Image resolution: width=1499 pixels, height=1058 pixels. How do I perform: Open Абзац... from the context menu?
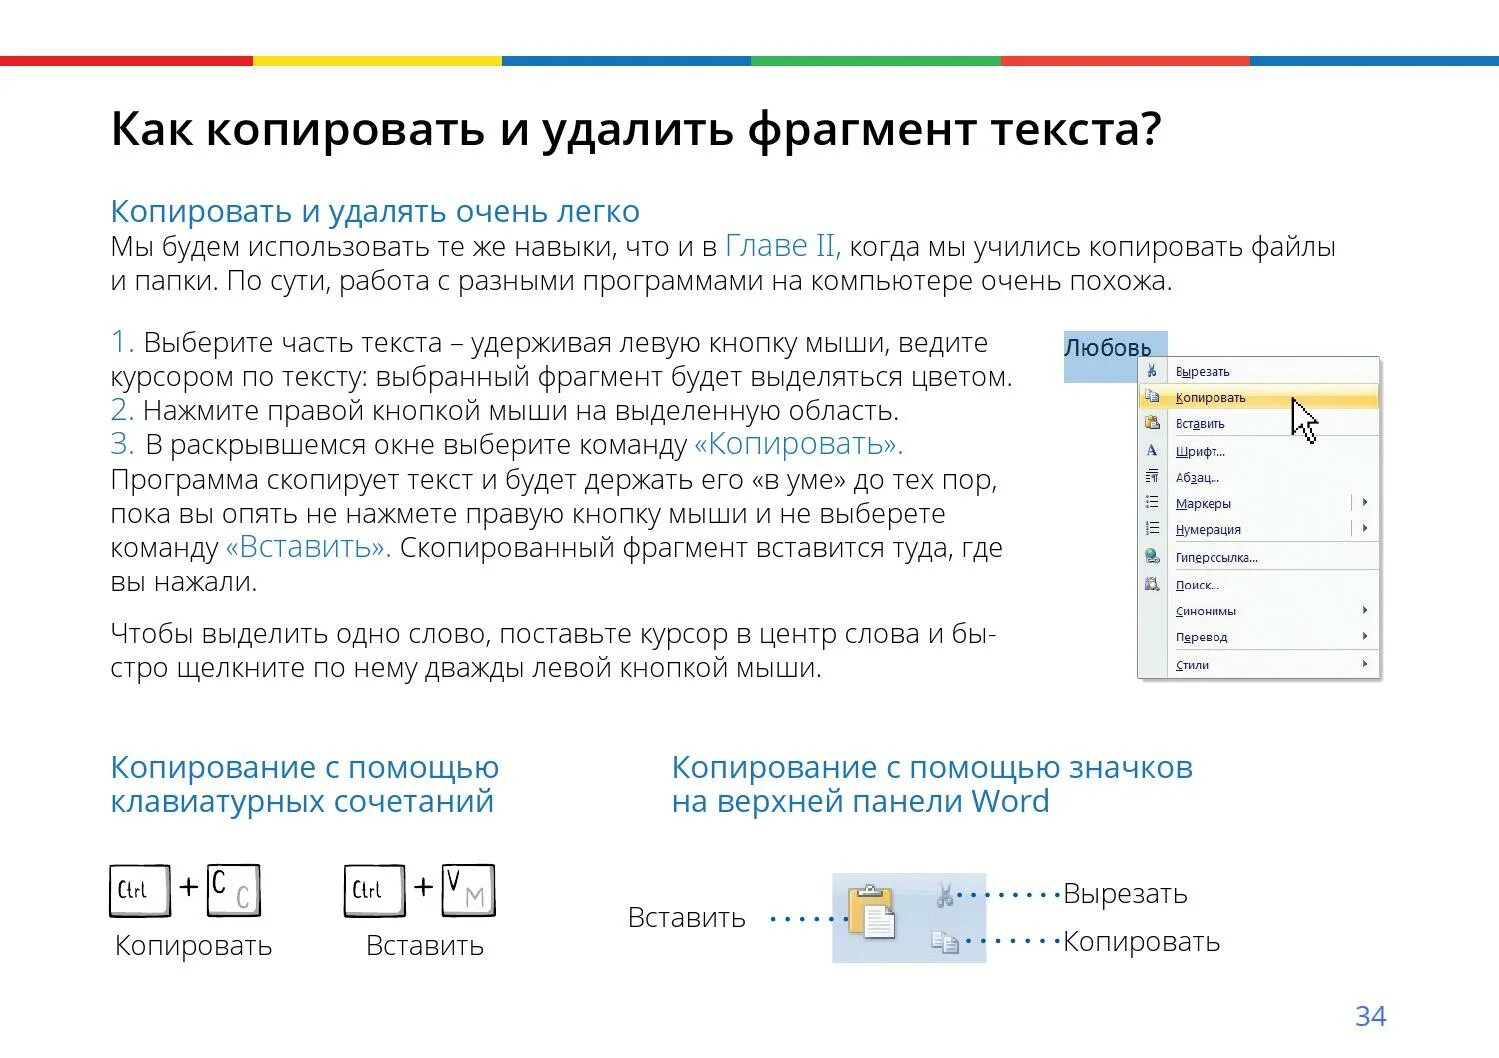click(x=1259, y=477)
